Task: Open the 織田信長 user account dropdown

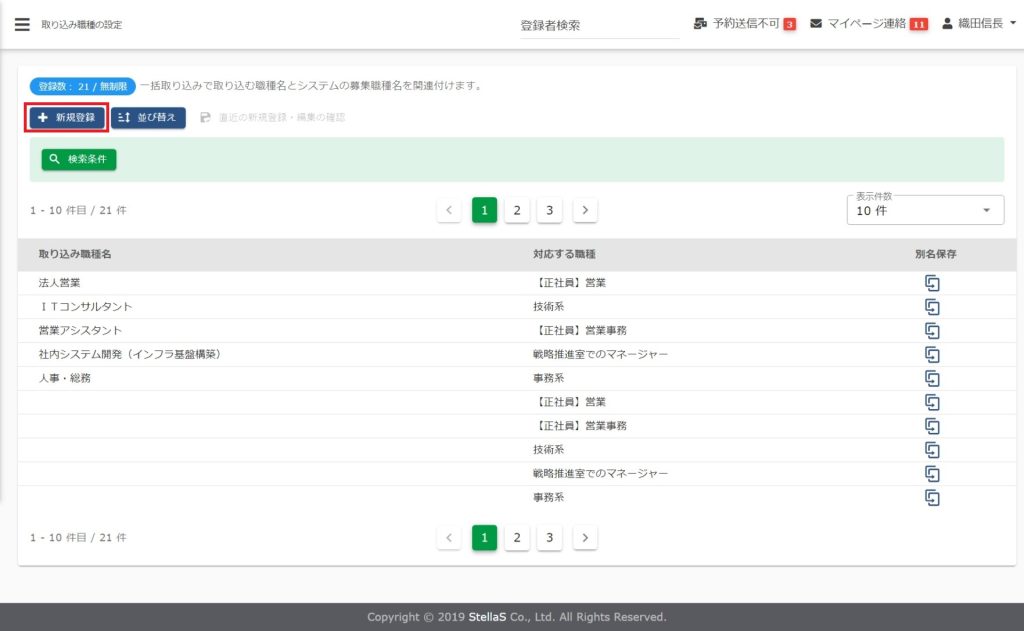Action: tap(979, 24)
